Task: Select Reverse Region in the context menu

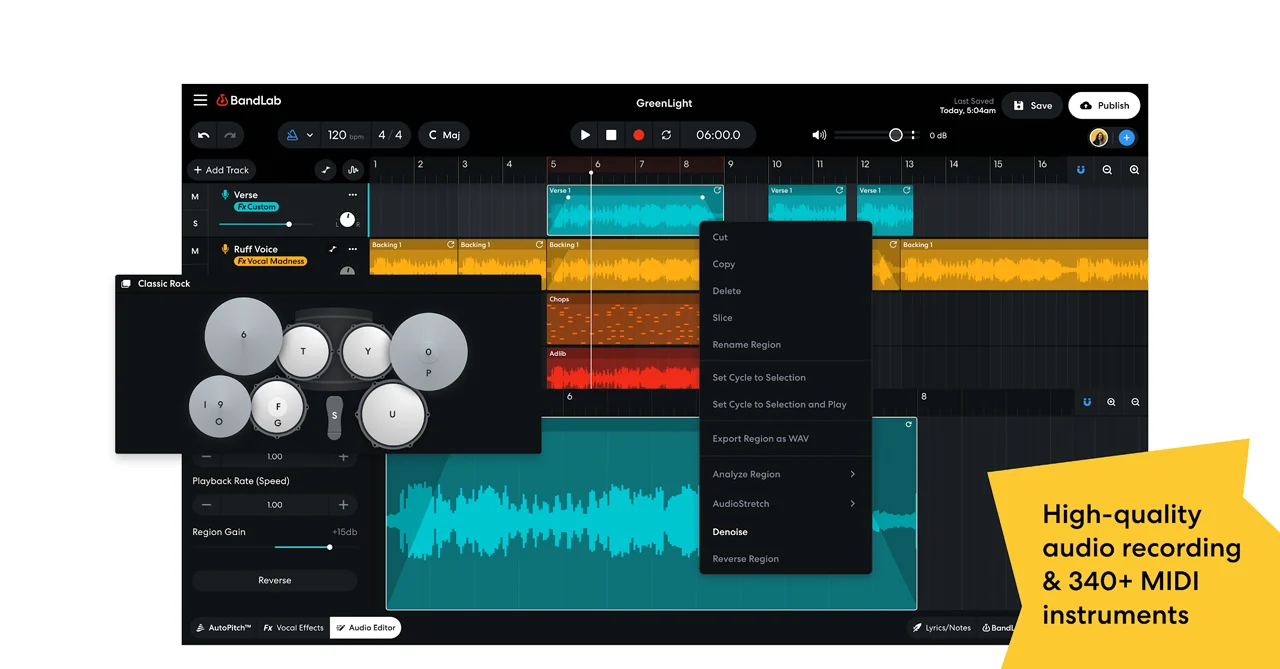Action: pyautogui.click(x=785, y=559)
